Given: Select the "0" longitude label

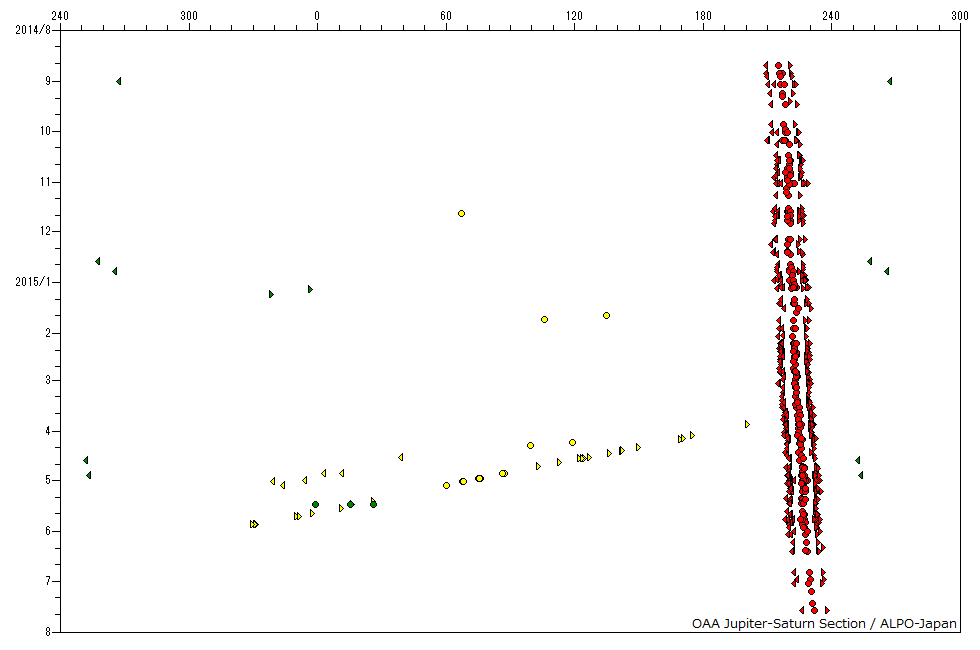Looking at the screenshot, I should click(x=317, y=16).
